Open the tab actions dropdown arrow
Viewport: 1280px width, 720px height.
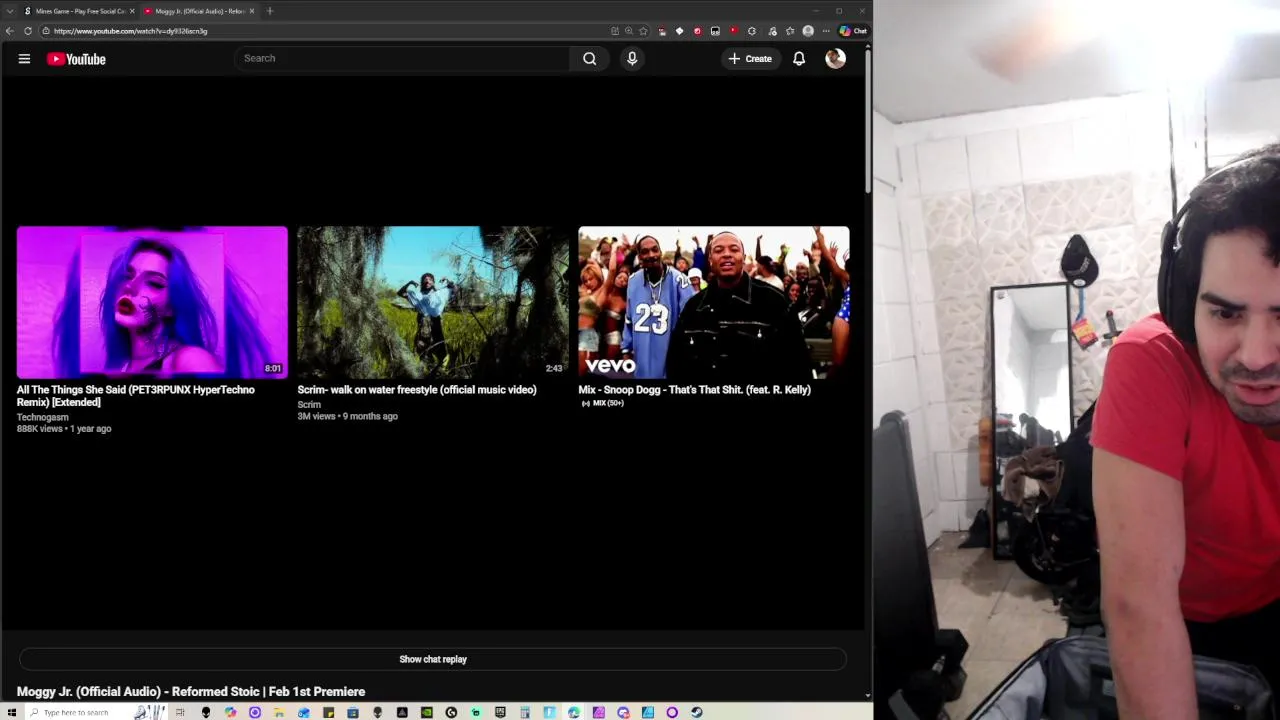[10, 11]
